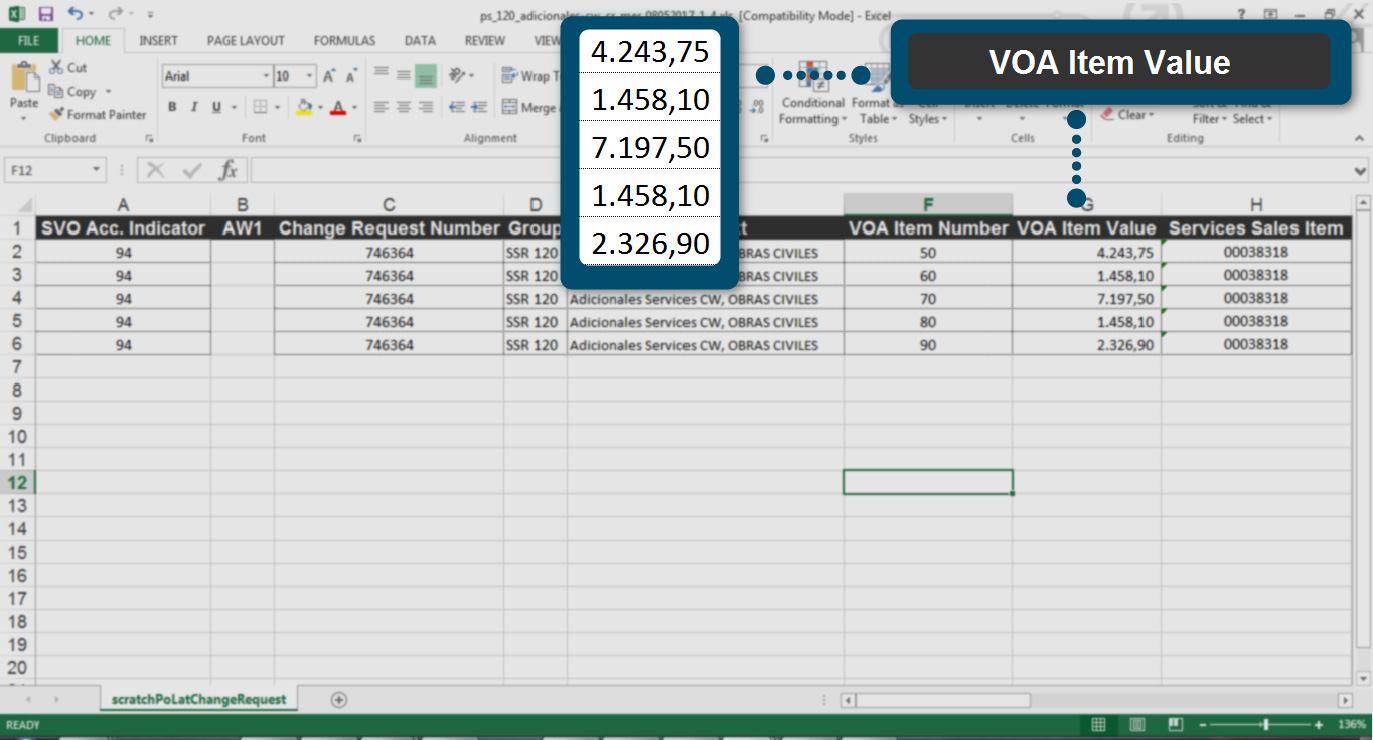1373x740 pixels.
Task: Expand the font size dropdown
Action: (x=310, y=76)
